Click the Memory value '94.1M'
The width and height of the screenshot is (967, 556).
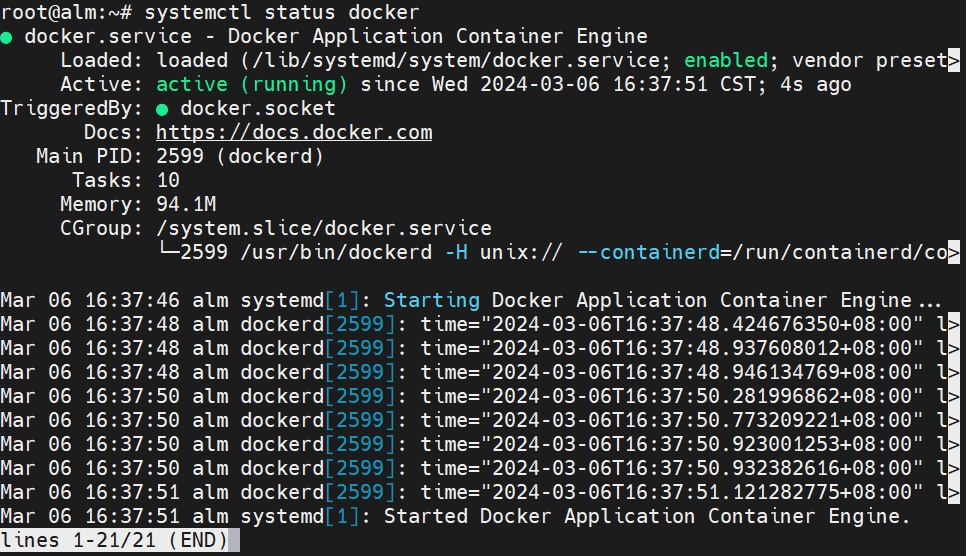186,205
